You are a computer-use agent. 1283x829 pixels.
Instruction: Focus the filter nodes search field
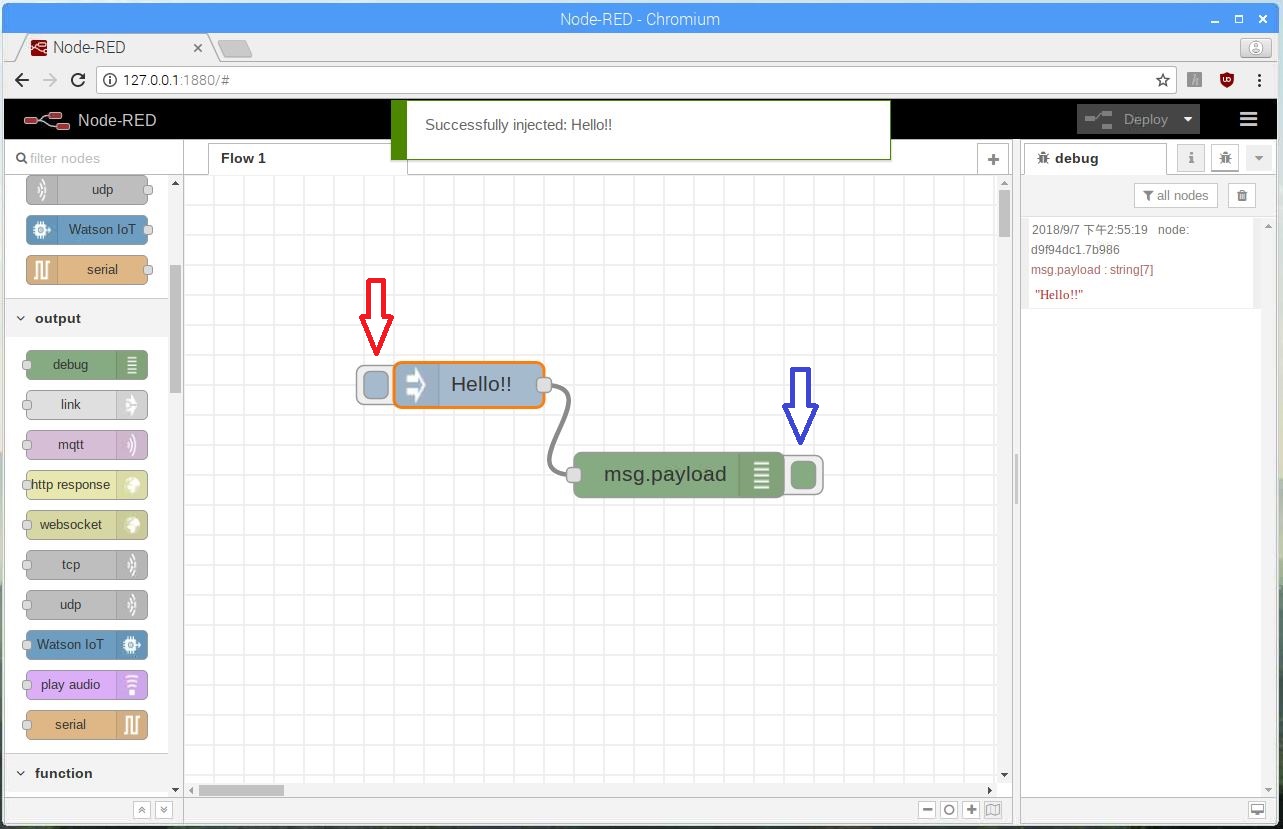click(x=94, y=158)
